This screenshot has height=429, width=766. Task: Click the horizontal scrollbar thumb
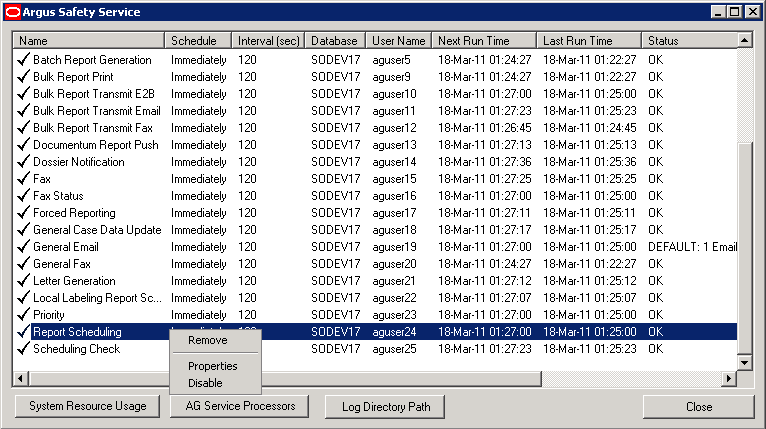[285, 378]
